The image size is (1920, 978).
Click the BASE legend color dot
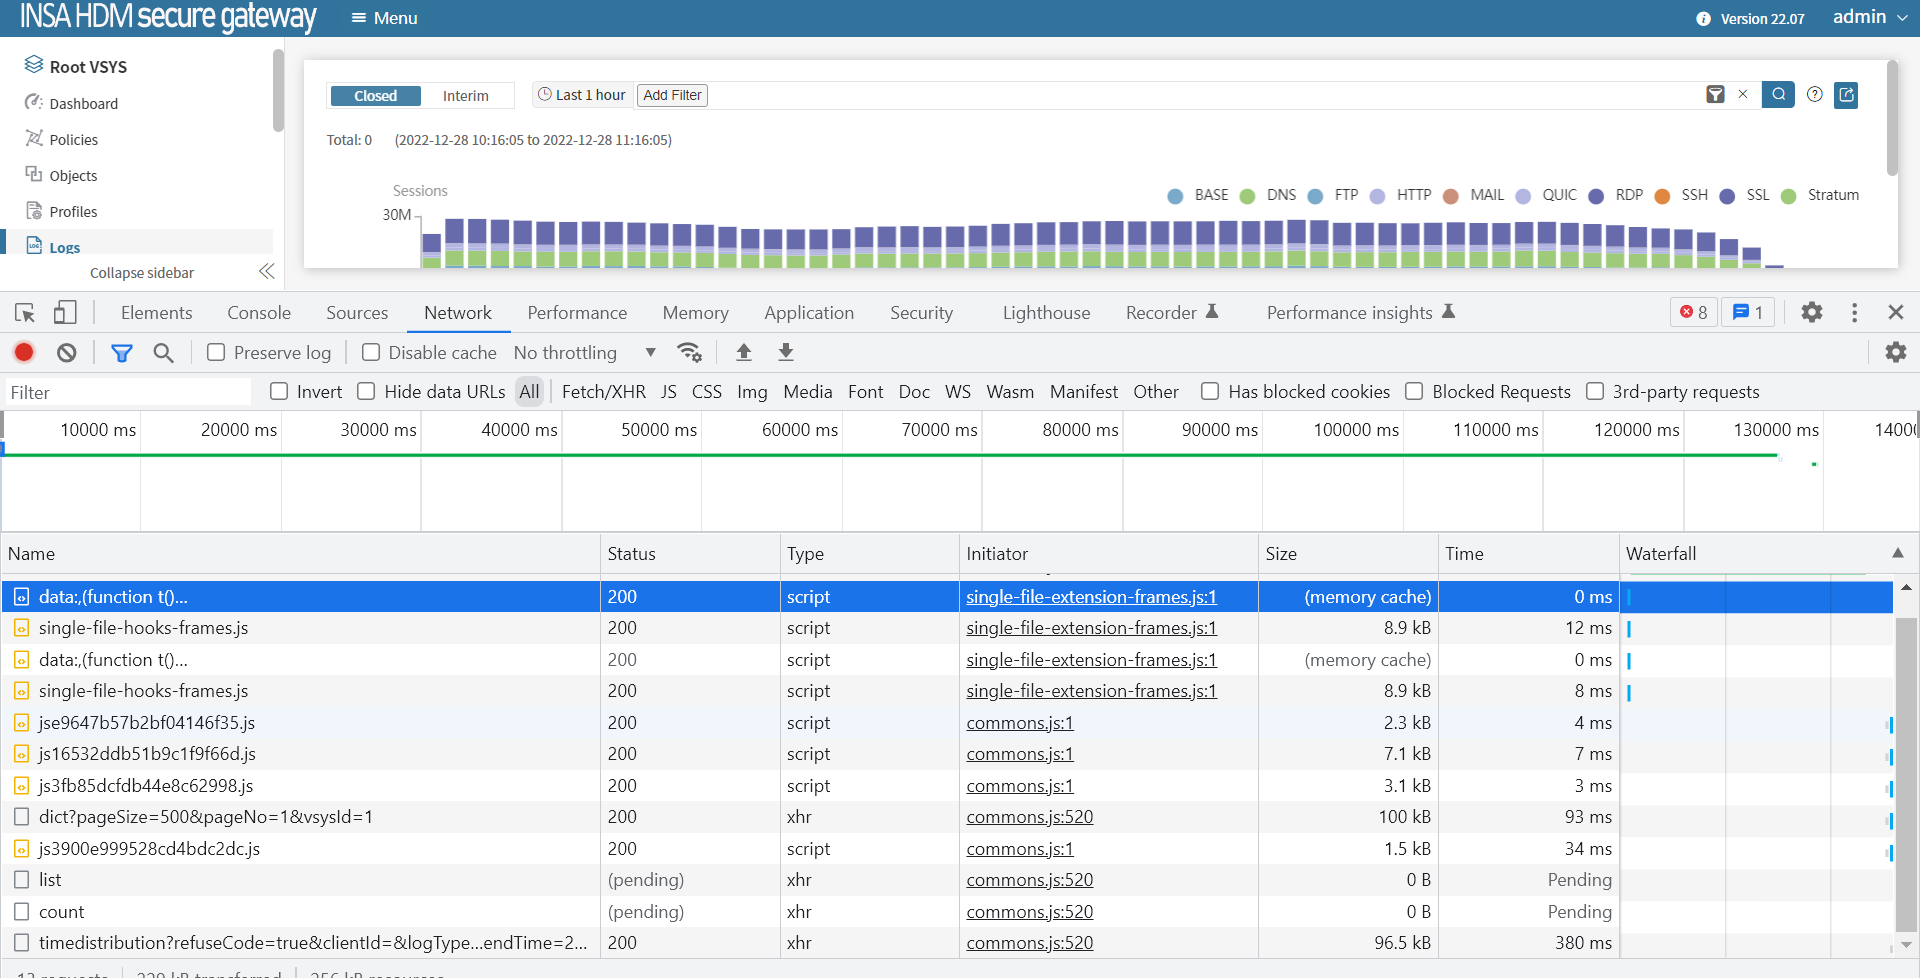1175,196
